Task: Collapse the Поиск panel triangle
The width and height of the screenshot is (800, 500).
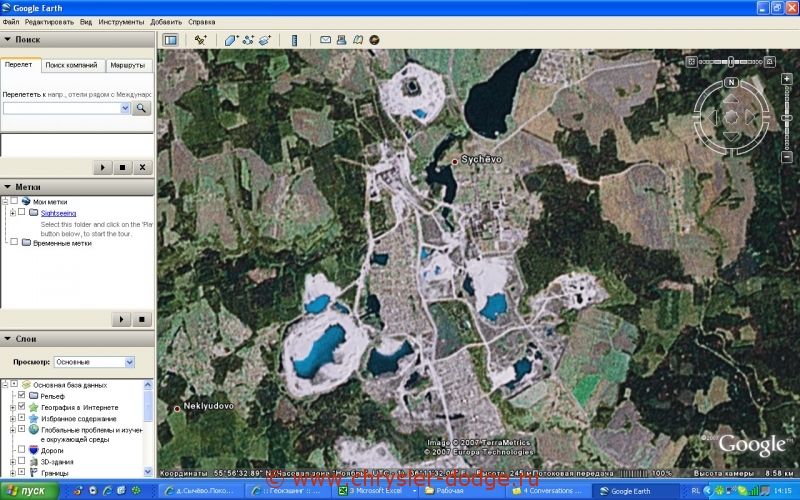Action: (7, 39)
